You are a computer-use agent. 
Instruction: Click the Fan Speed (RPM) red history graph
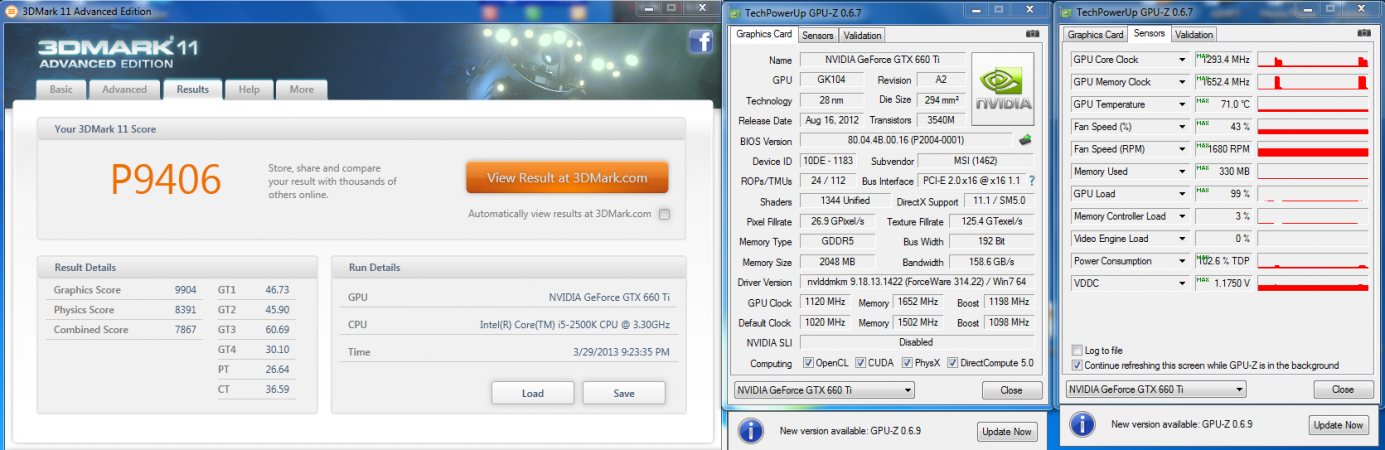point(1313,149)
